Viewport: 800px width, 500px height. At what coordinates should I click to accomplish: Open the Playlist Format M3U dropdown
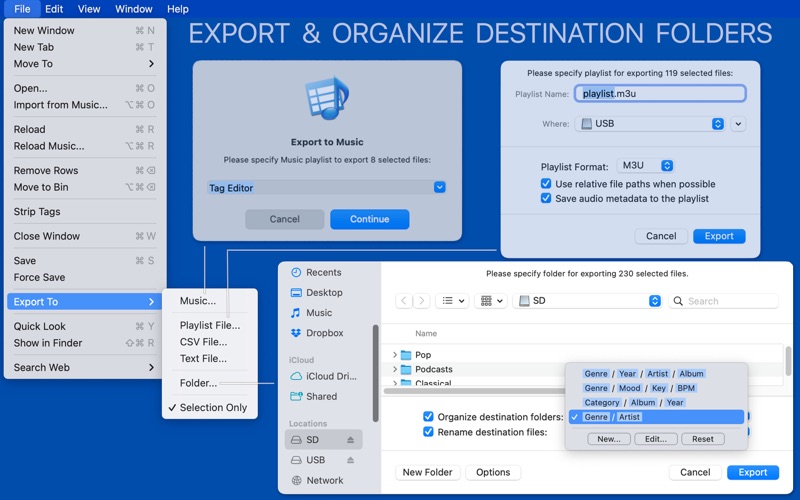(646, 166)
